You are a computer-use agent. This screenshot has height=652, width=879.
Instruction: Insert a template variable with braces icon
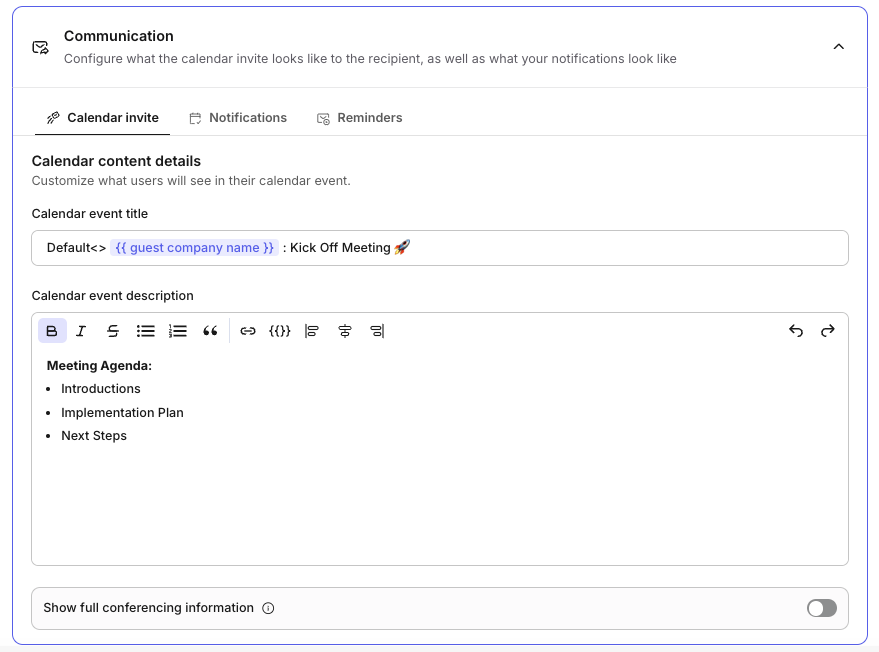[x=280, y=331]
